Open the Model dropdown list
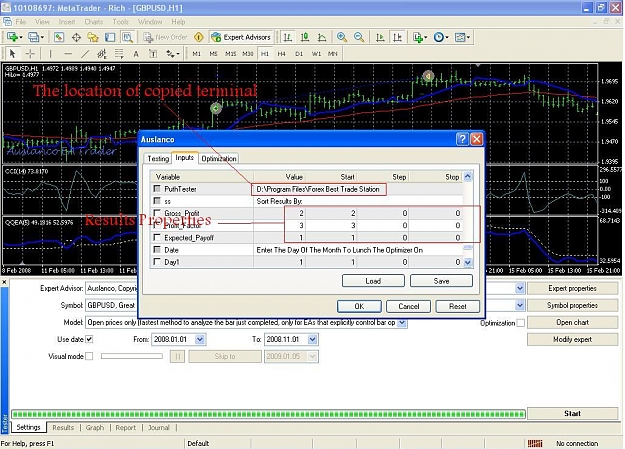 coord(402,323)
